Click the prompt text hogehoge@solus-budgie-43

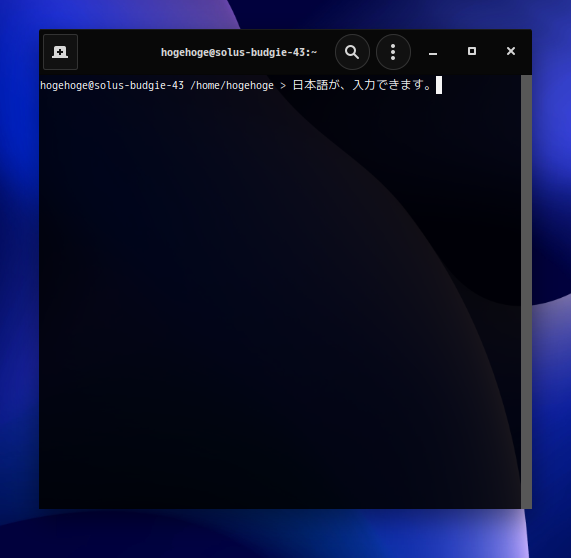[112, 86]
